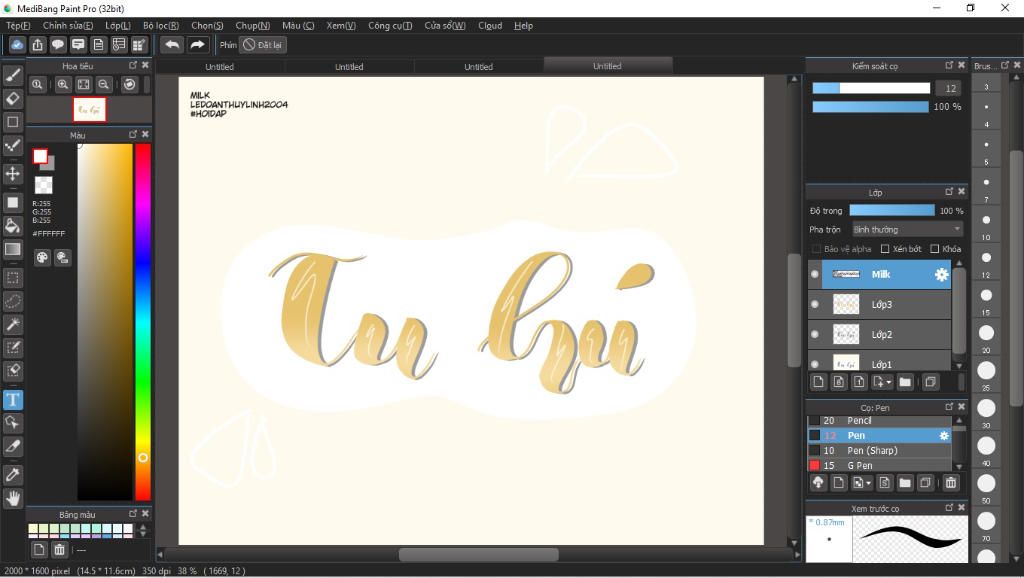Open the Help menu
The width and height of the screenshot is (1024, 578).
523,25
